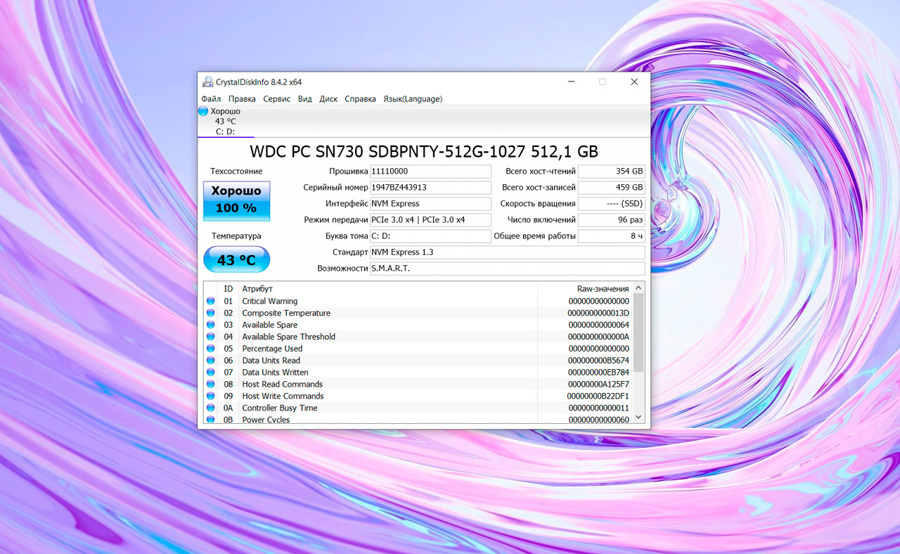Click the status dot for Composite Temperature
Viewport: 900px width, 554px height.
(211, 313)
